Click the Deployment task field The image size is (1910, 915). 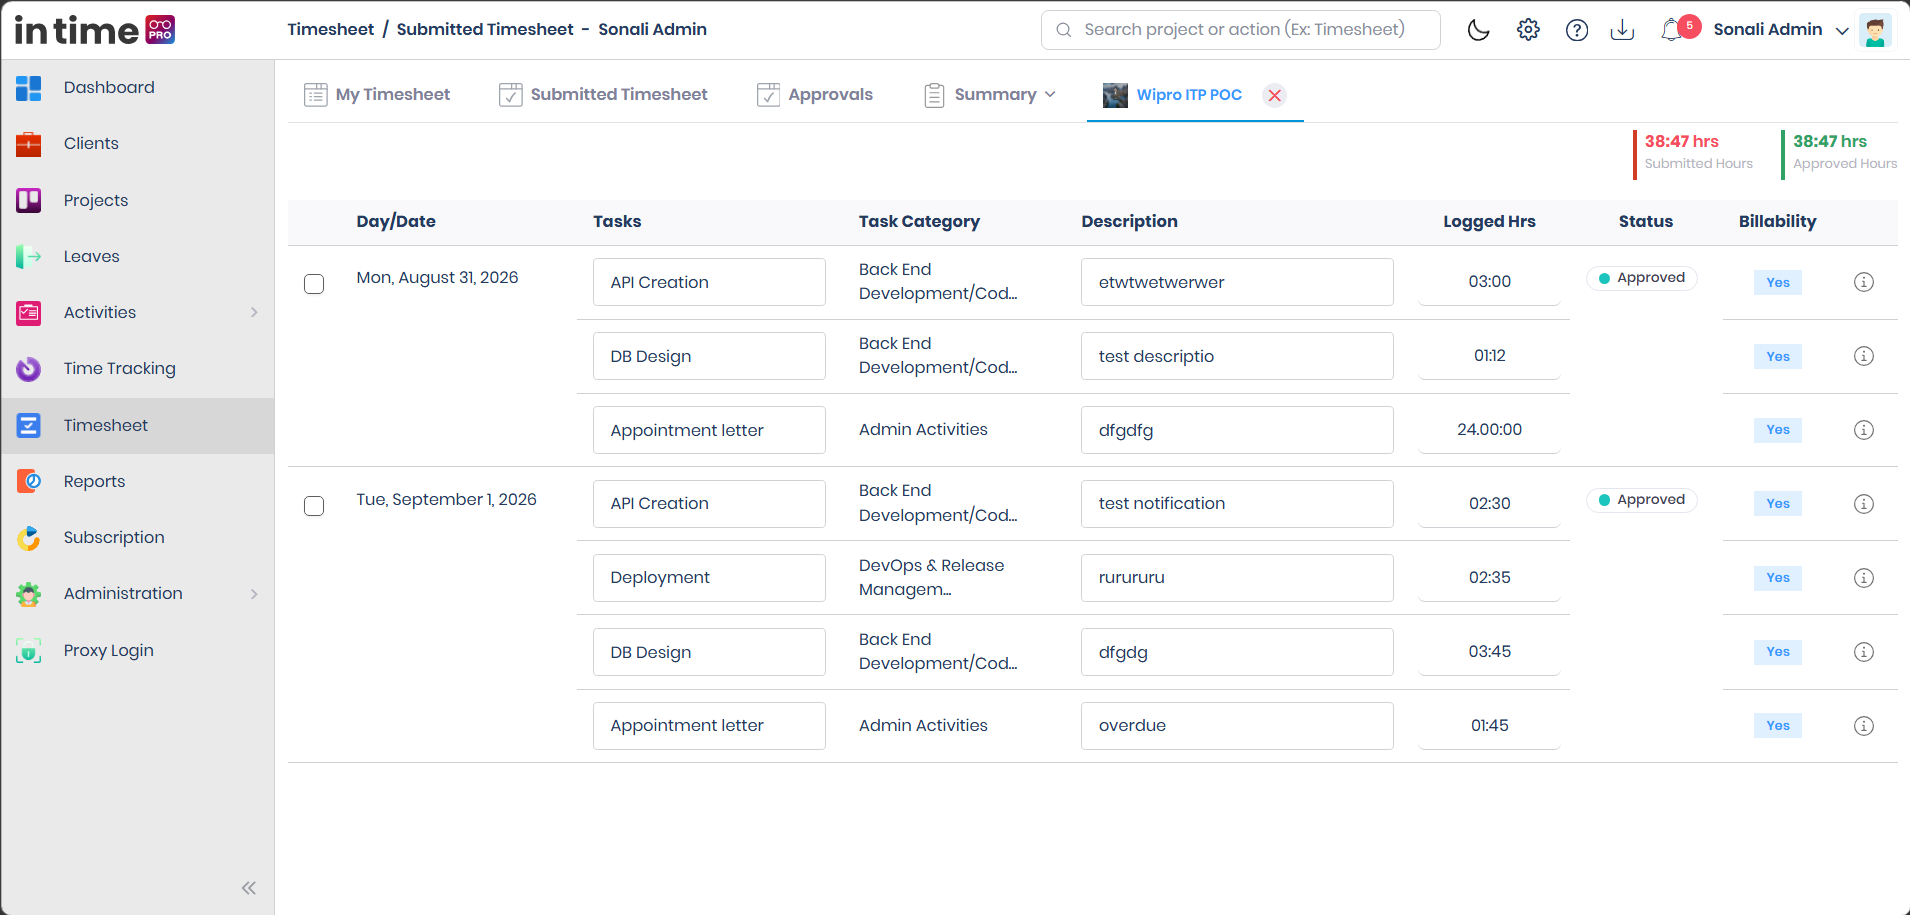709,578
